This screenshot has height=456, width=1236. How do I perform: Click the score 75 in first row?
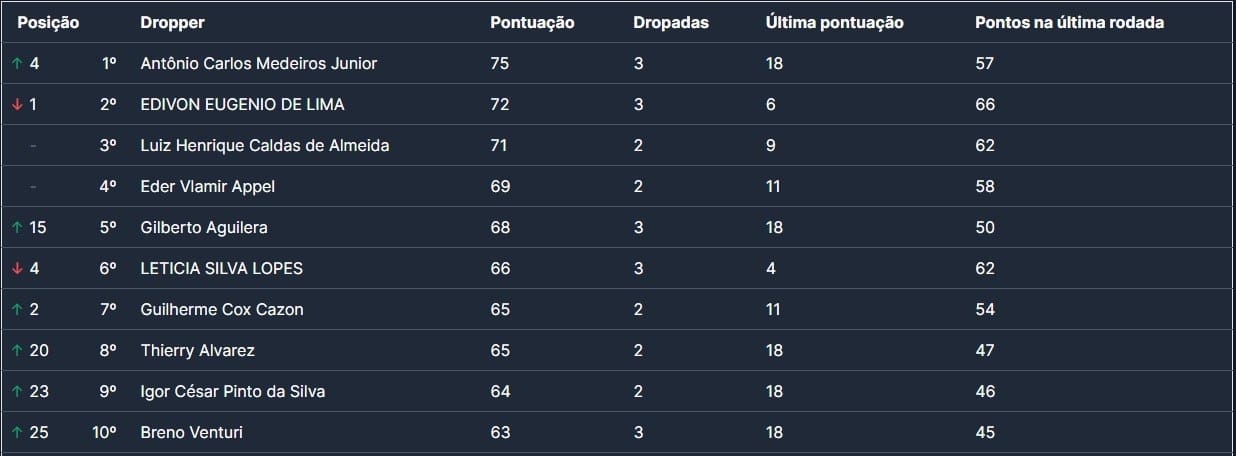500,63
